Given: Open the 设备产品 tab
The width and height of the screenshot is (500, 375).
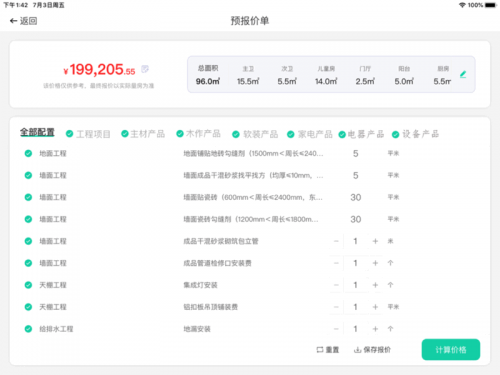Looking at the screenshot, I should pyautogui.click(x=420, y=134).
